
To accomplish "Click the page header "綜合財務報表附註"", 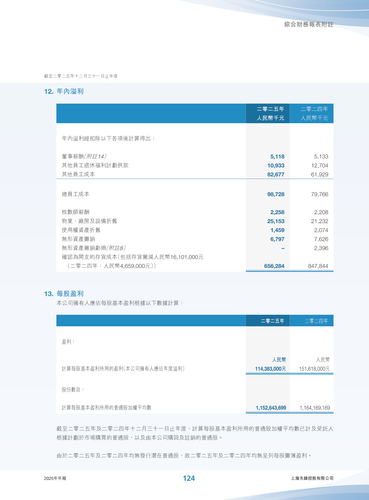I will pos(309,24).
